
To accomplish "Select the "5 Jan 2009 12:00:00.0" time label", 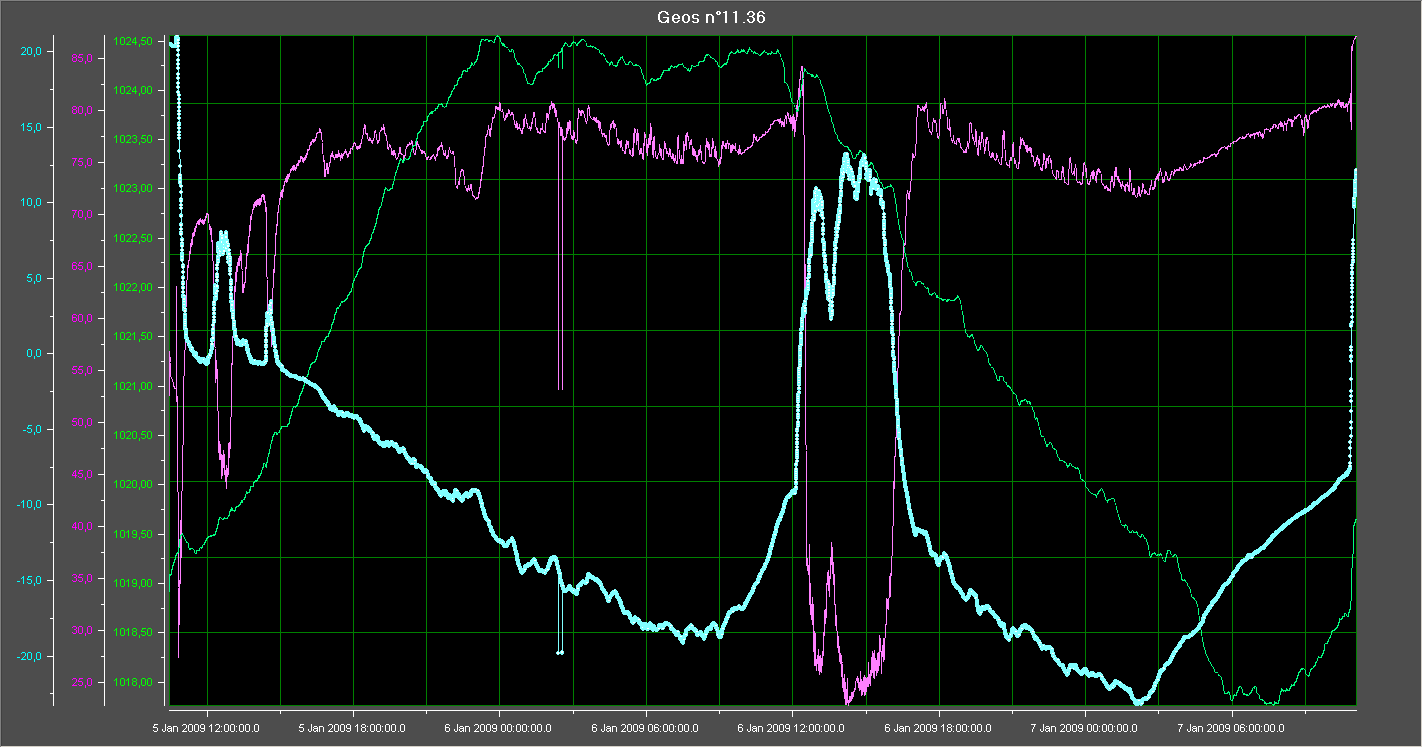I will pyautogui.click(x=207, y=729).
